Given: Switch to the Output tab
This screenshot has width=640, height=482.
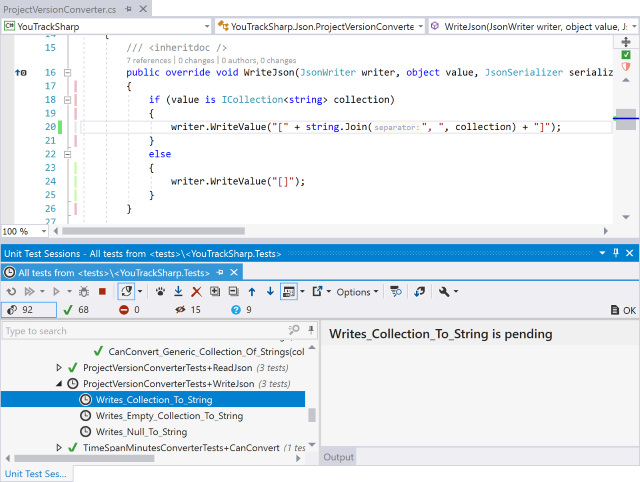Looking at the screenshot, I should pos(338,457).
